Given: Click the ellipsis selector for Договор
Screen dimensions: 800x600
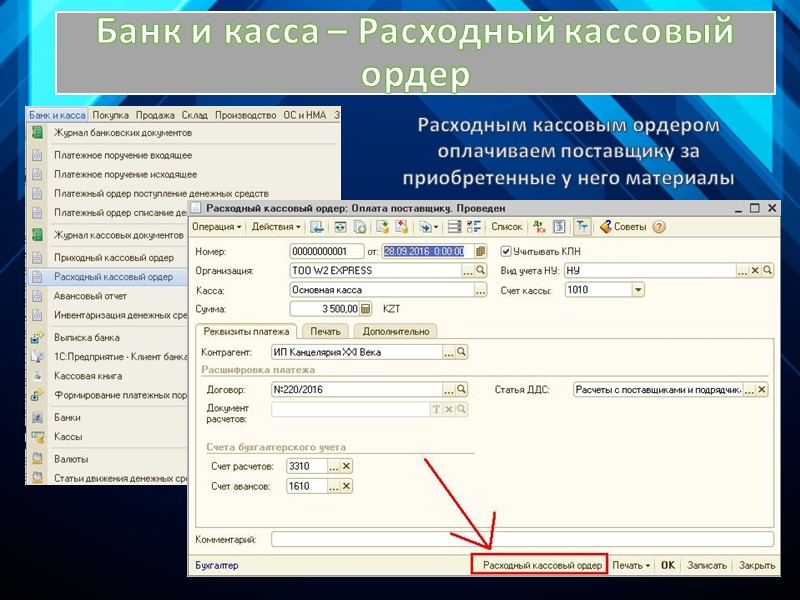Looking at the screenshot, I should coord(448,389).
